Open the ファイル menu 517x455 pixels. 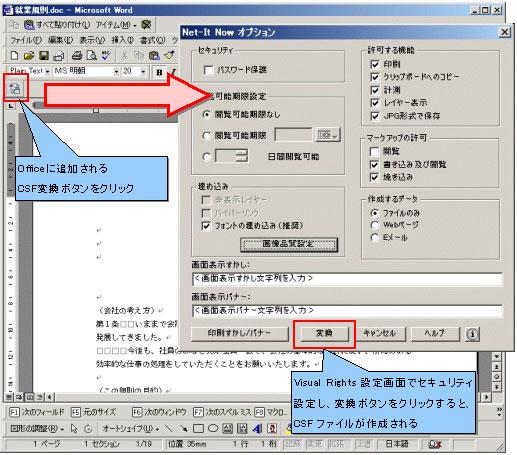coord(26,40)
